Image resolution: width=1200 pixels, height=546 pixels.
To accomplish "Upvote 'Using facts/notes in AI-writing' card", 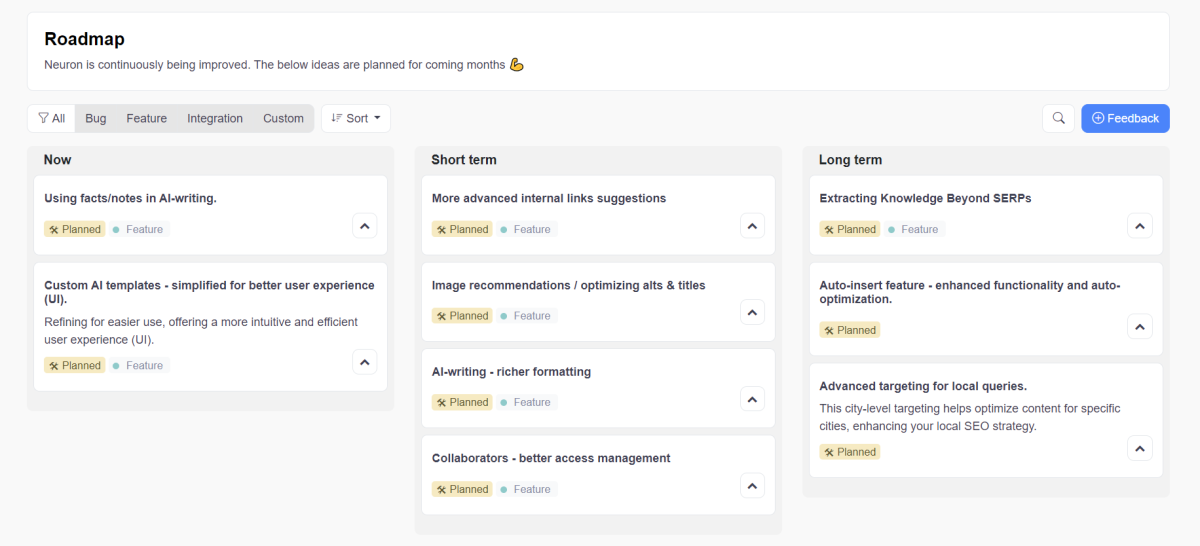I will (365, 226).
